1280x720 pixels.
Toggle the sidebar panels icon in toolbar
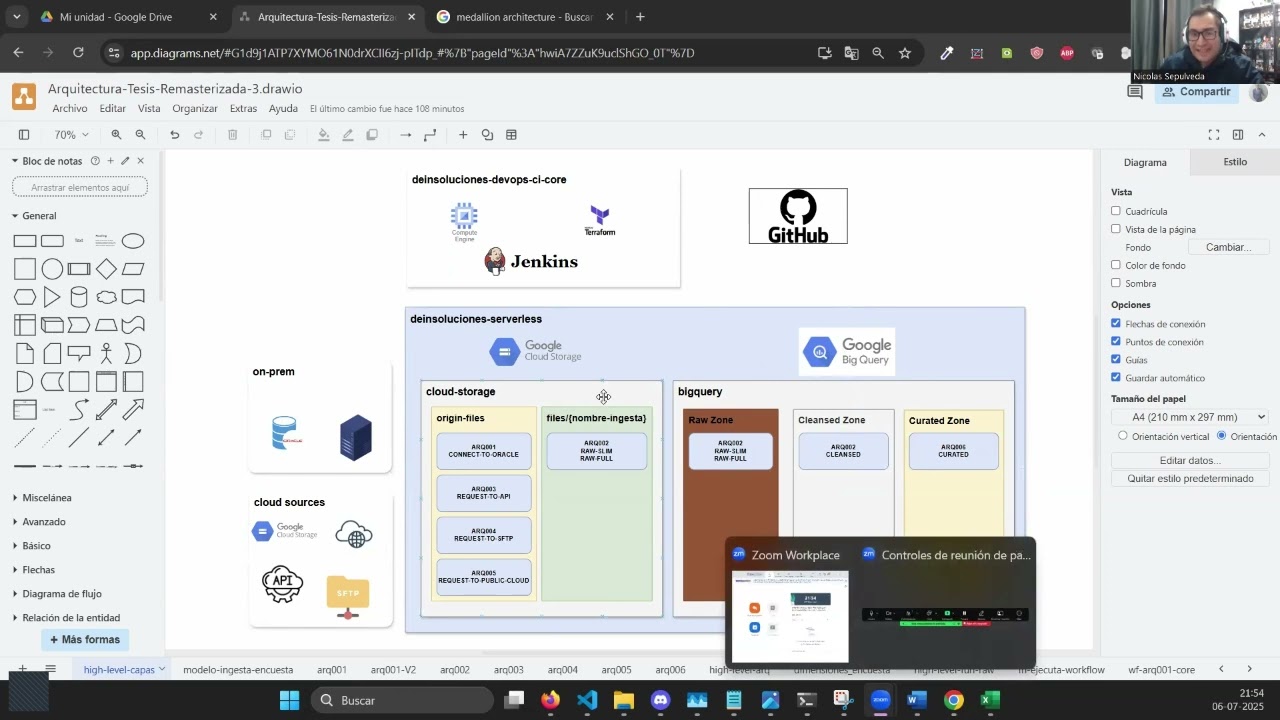click(x=24, y=135)
